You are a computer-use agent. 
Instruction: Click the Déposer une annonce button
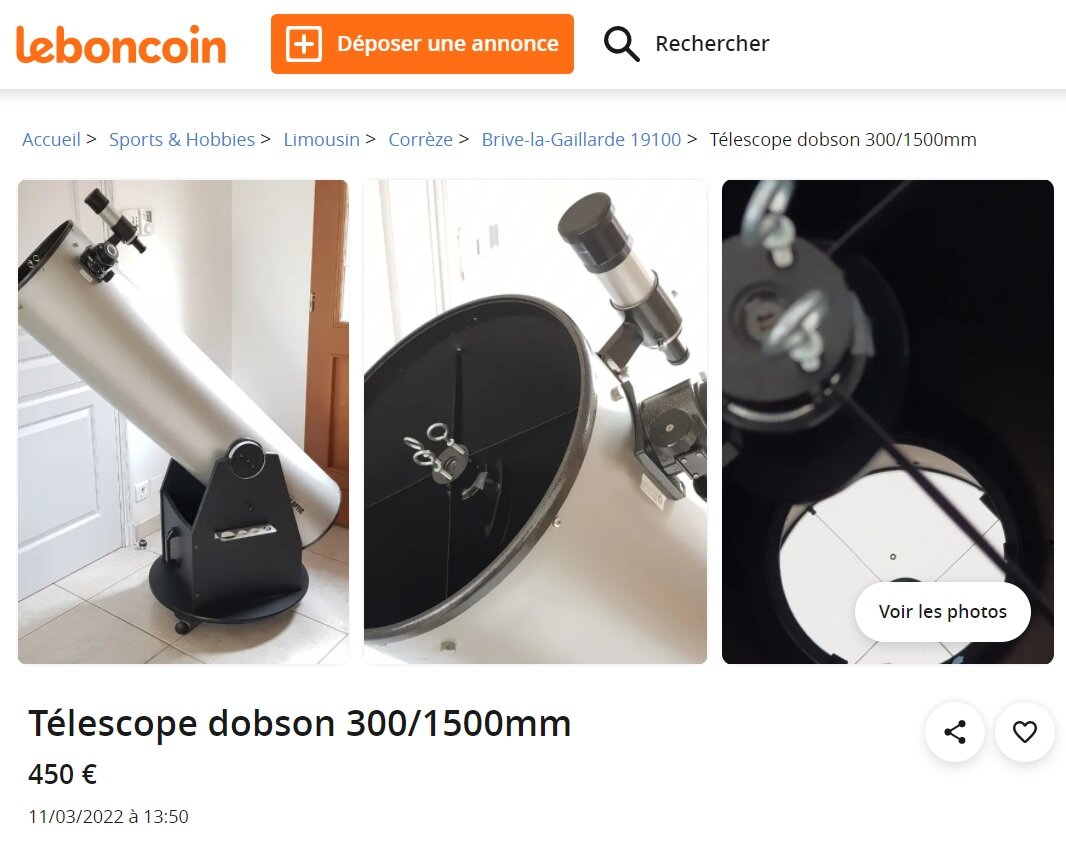[x=422, y=44]
